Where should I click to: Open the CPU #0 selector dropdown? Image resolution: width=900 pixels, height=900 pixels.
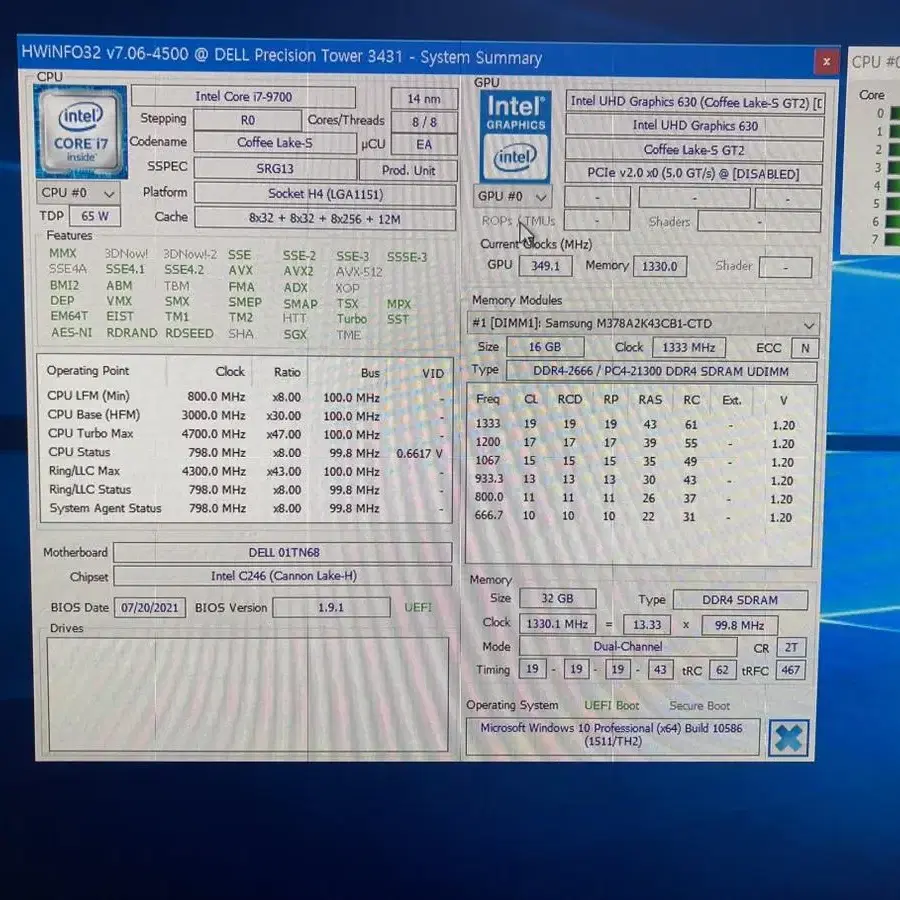77,193
